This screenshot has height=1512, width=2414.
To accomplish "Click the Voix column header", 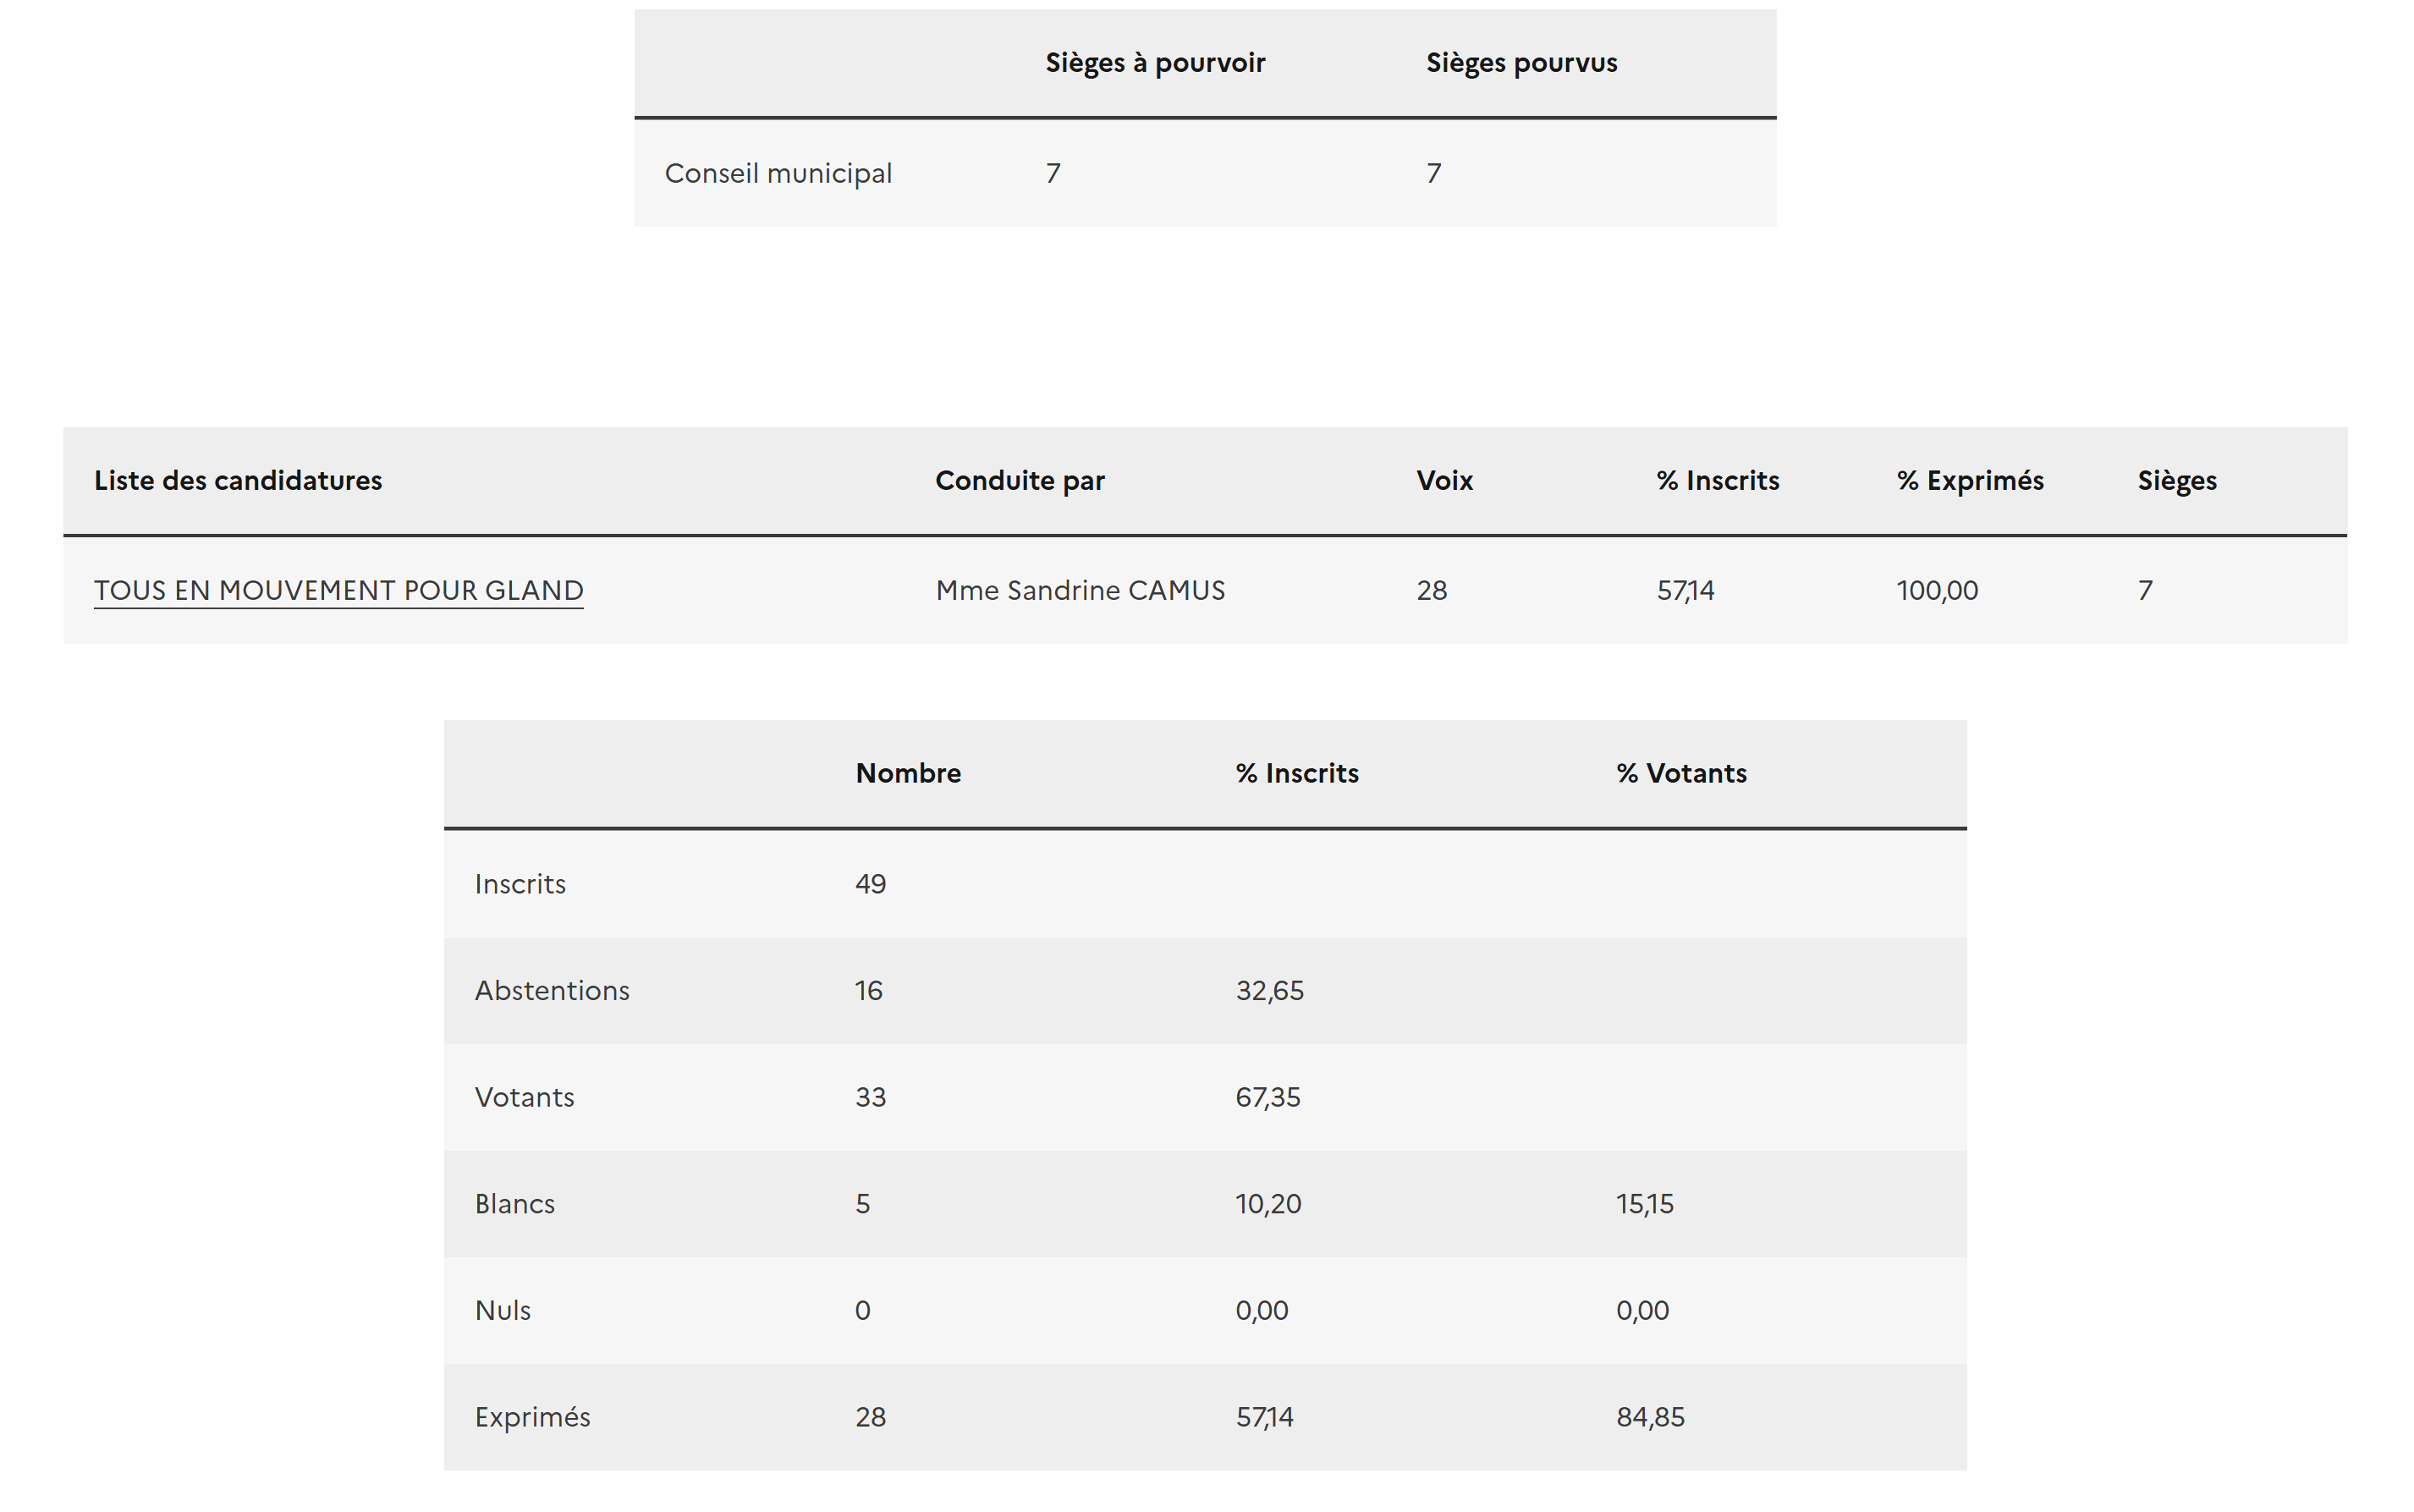I will click(1444, 481).
